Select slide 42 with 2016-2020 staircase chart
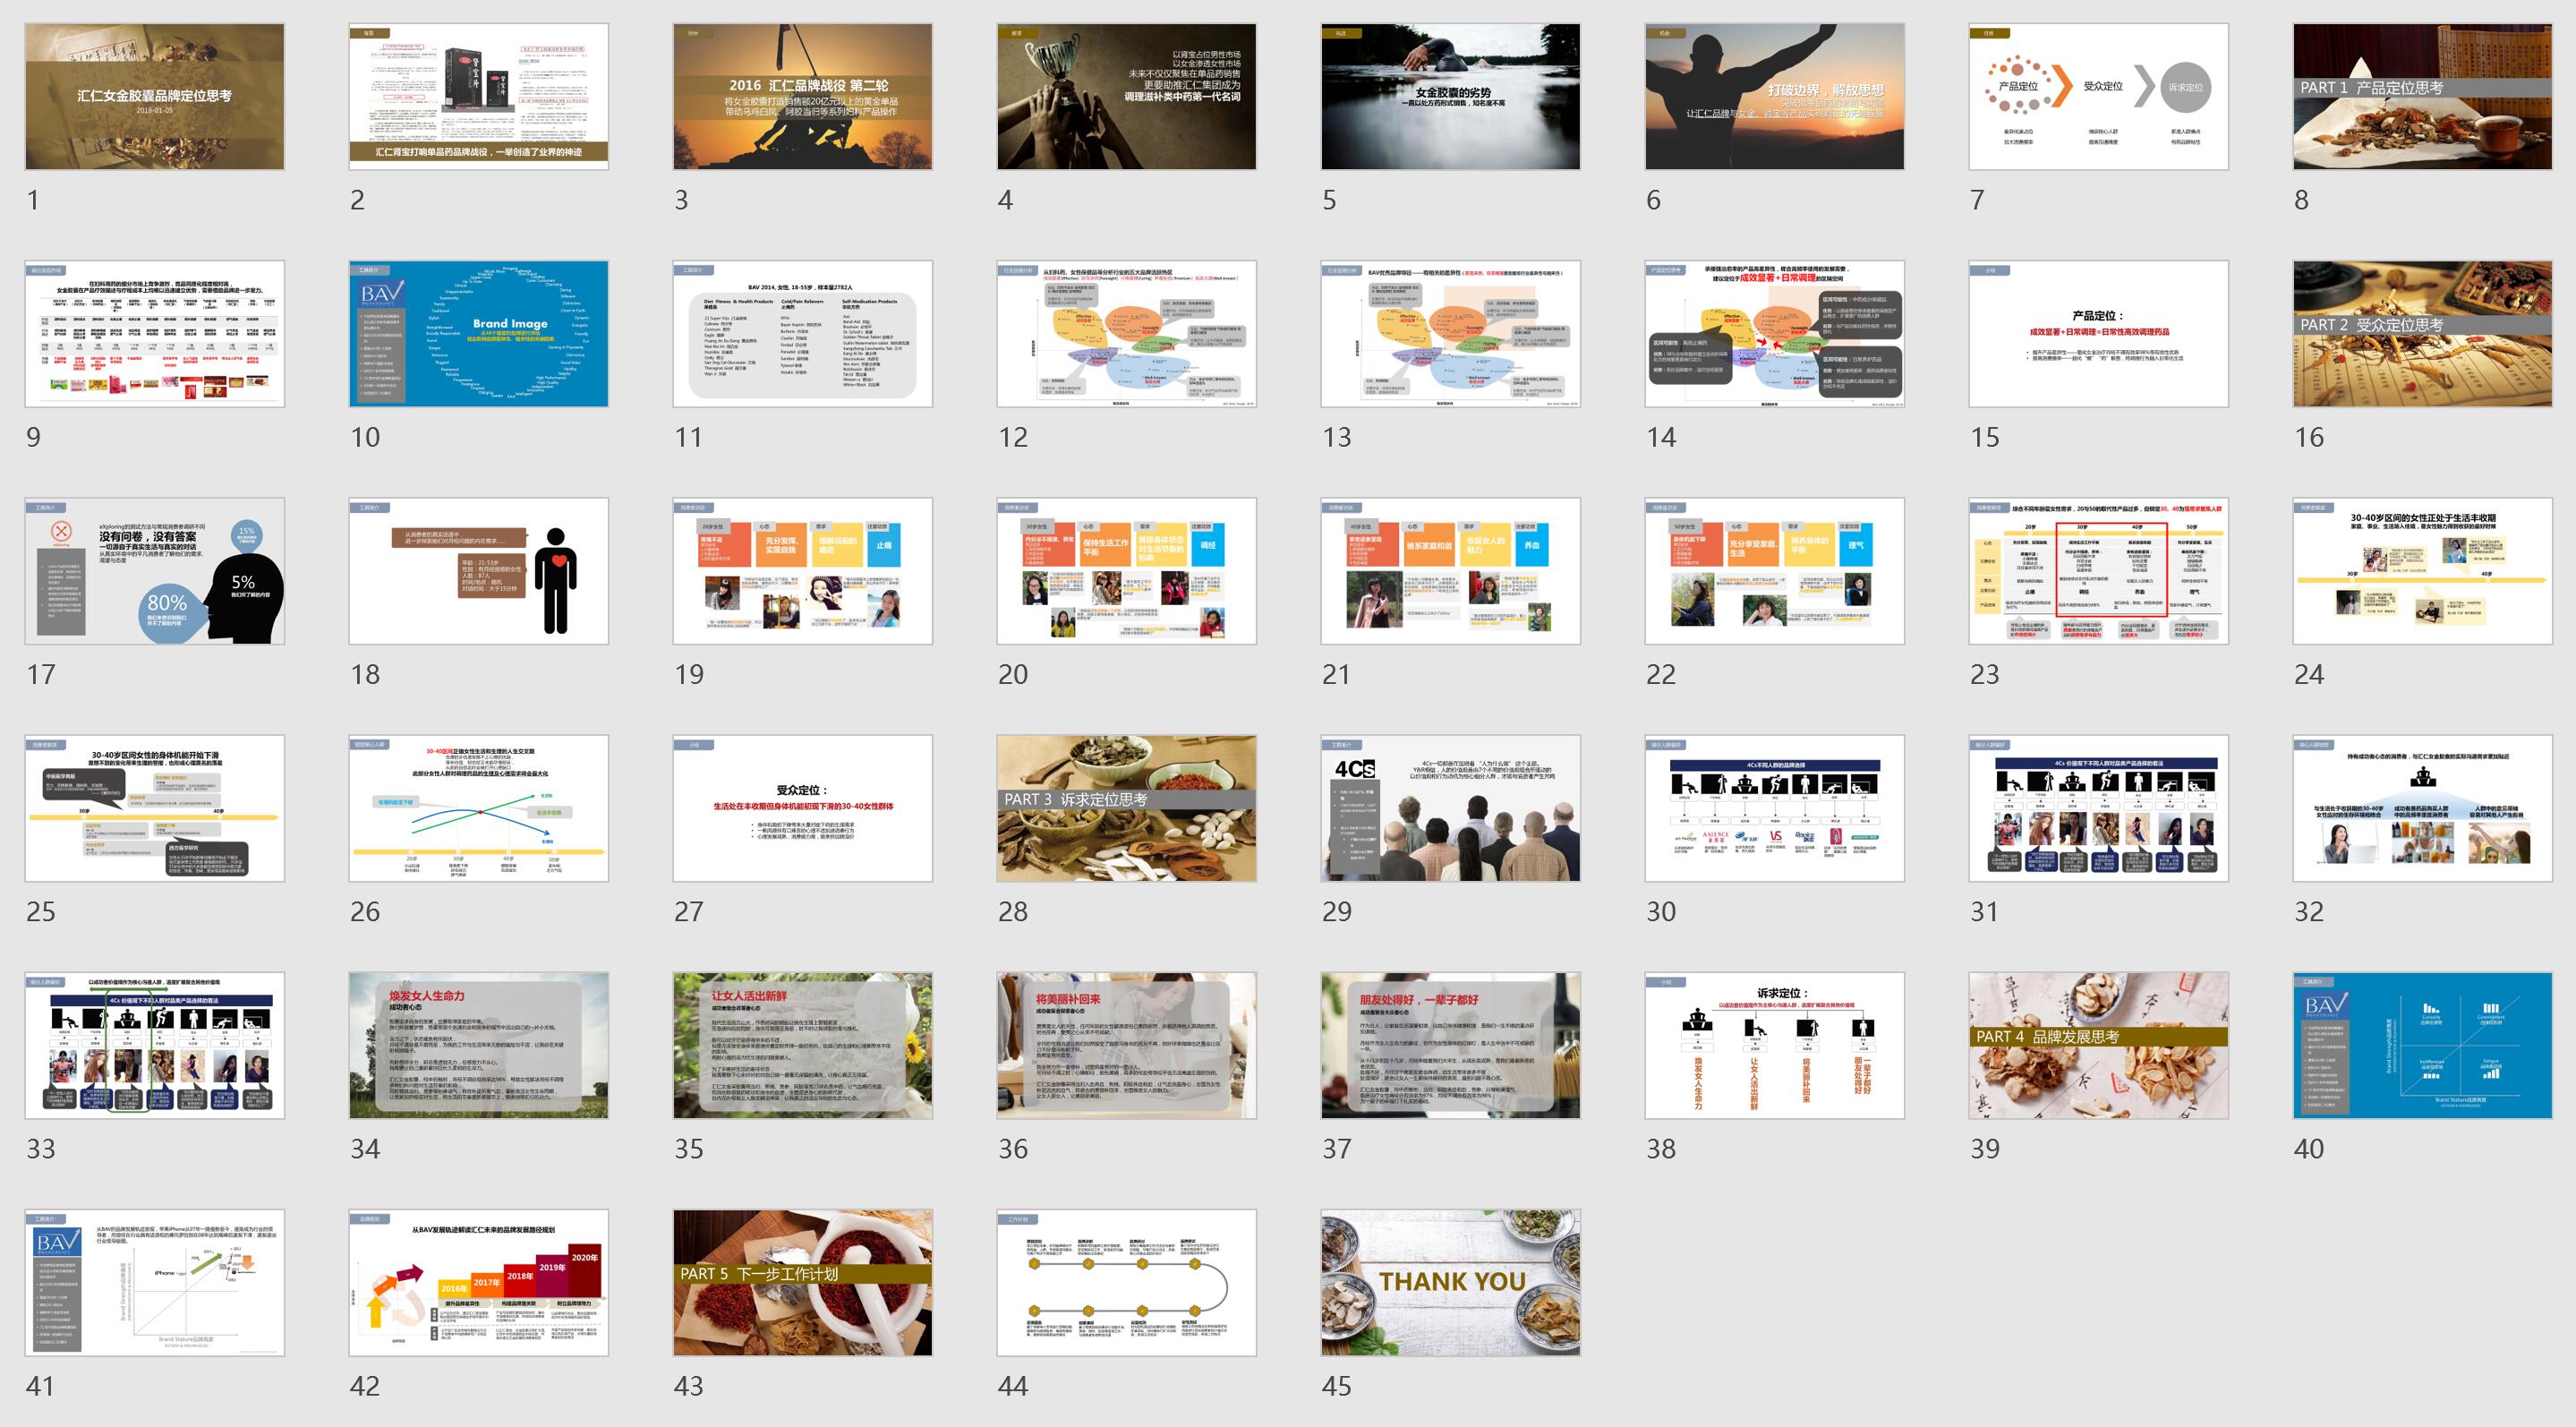Screen dimensions: 2576x1427 click(478, 1282)
